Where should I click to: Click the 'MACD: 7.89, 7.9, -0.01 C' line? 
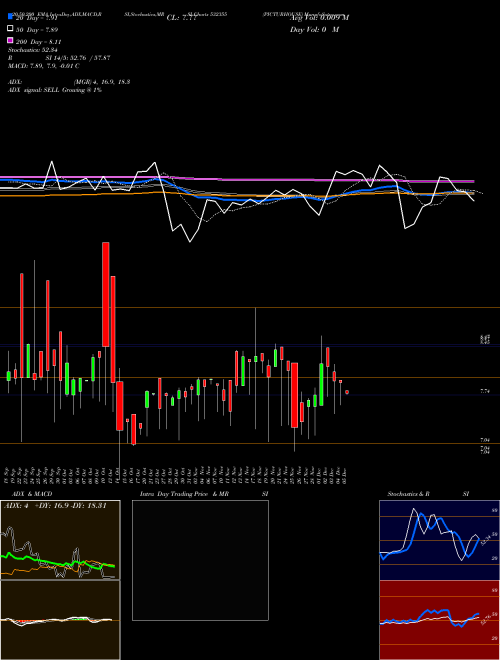pyautogui.click(x=44, y=66)
